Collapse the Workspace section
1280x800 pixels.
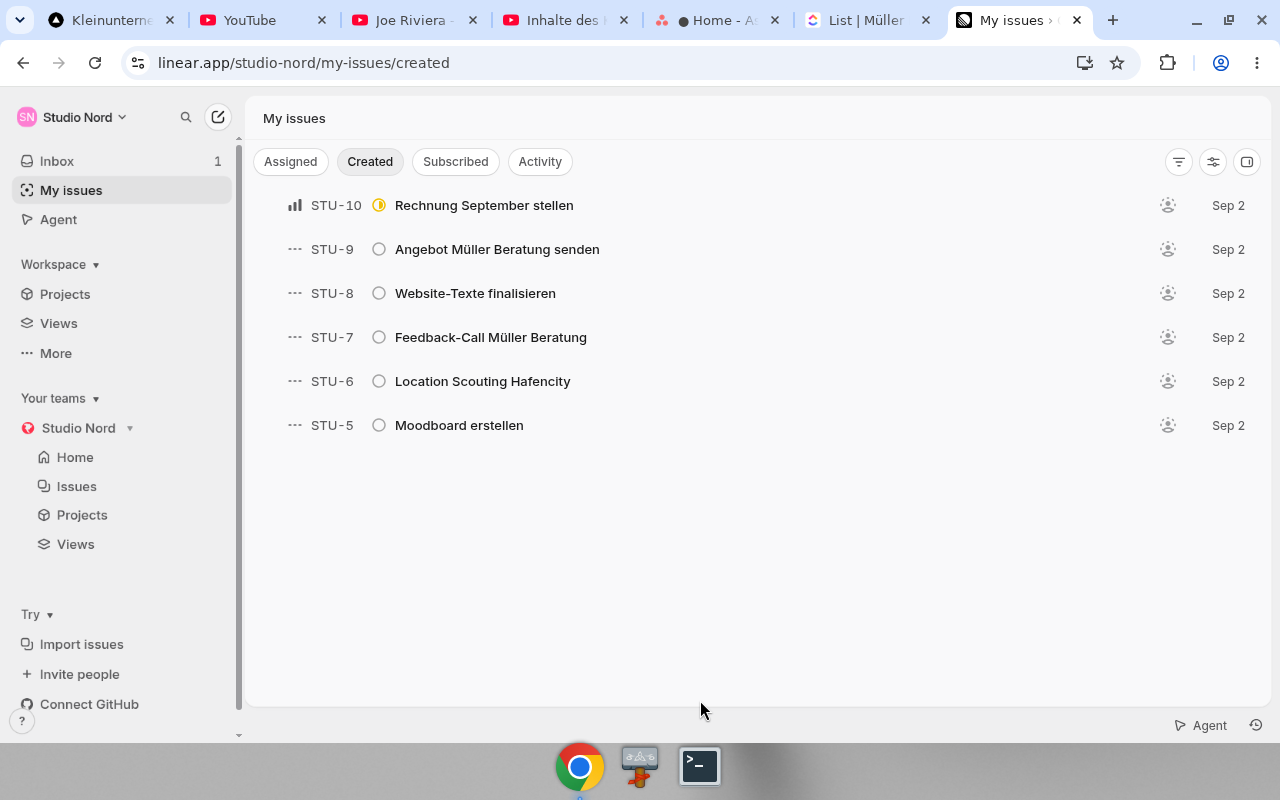point(60,264)
